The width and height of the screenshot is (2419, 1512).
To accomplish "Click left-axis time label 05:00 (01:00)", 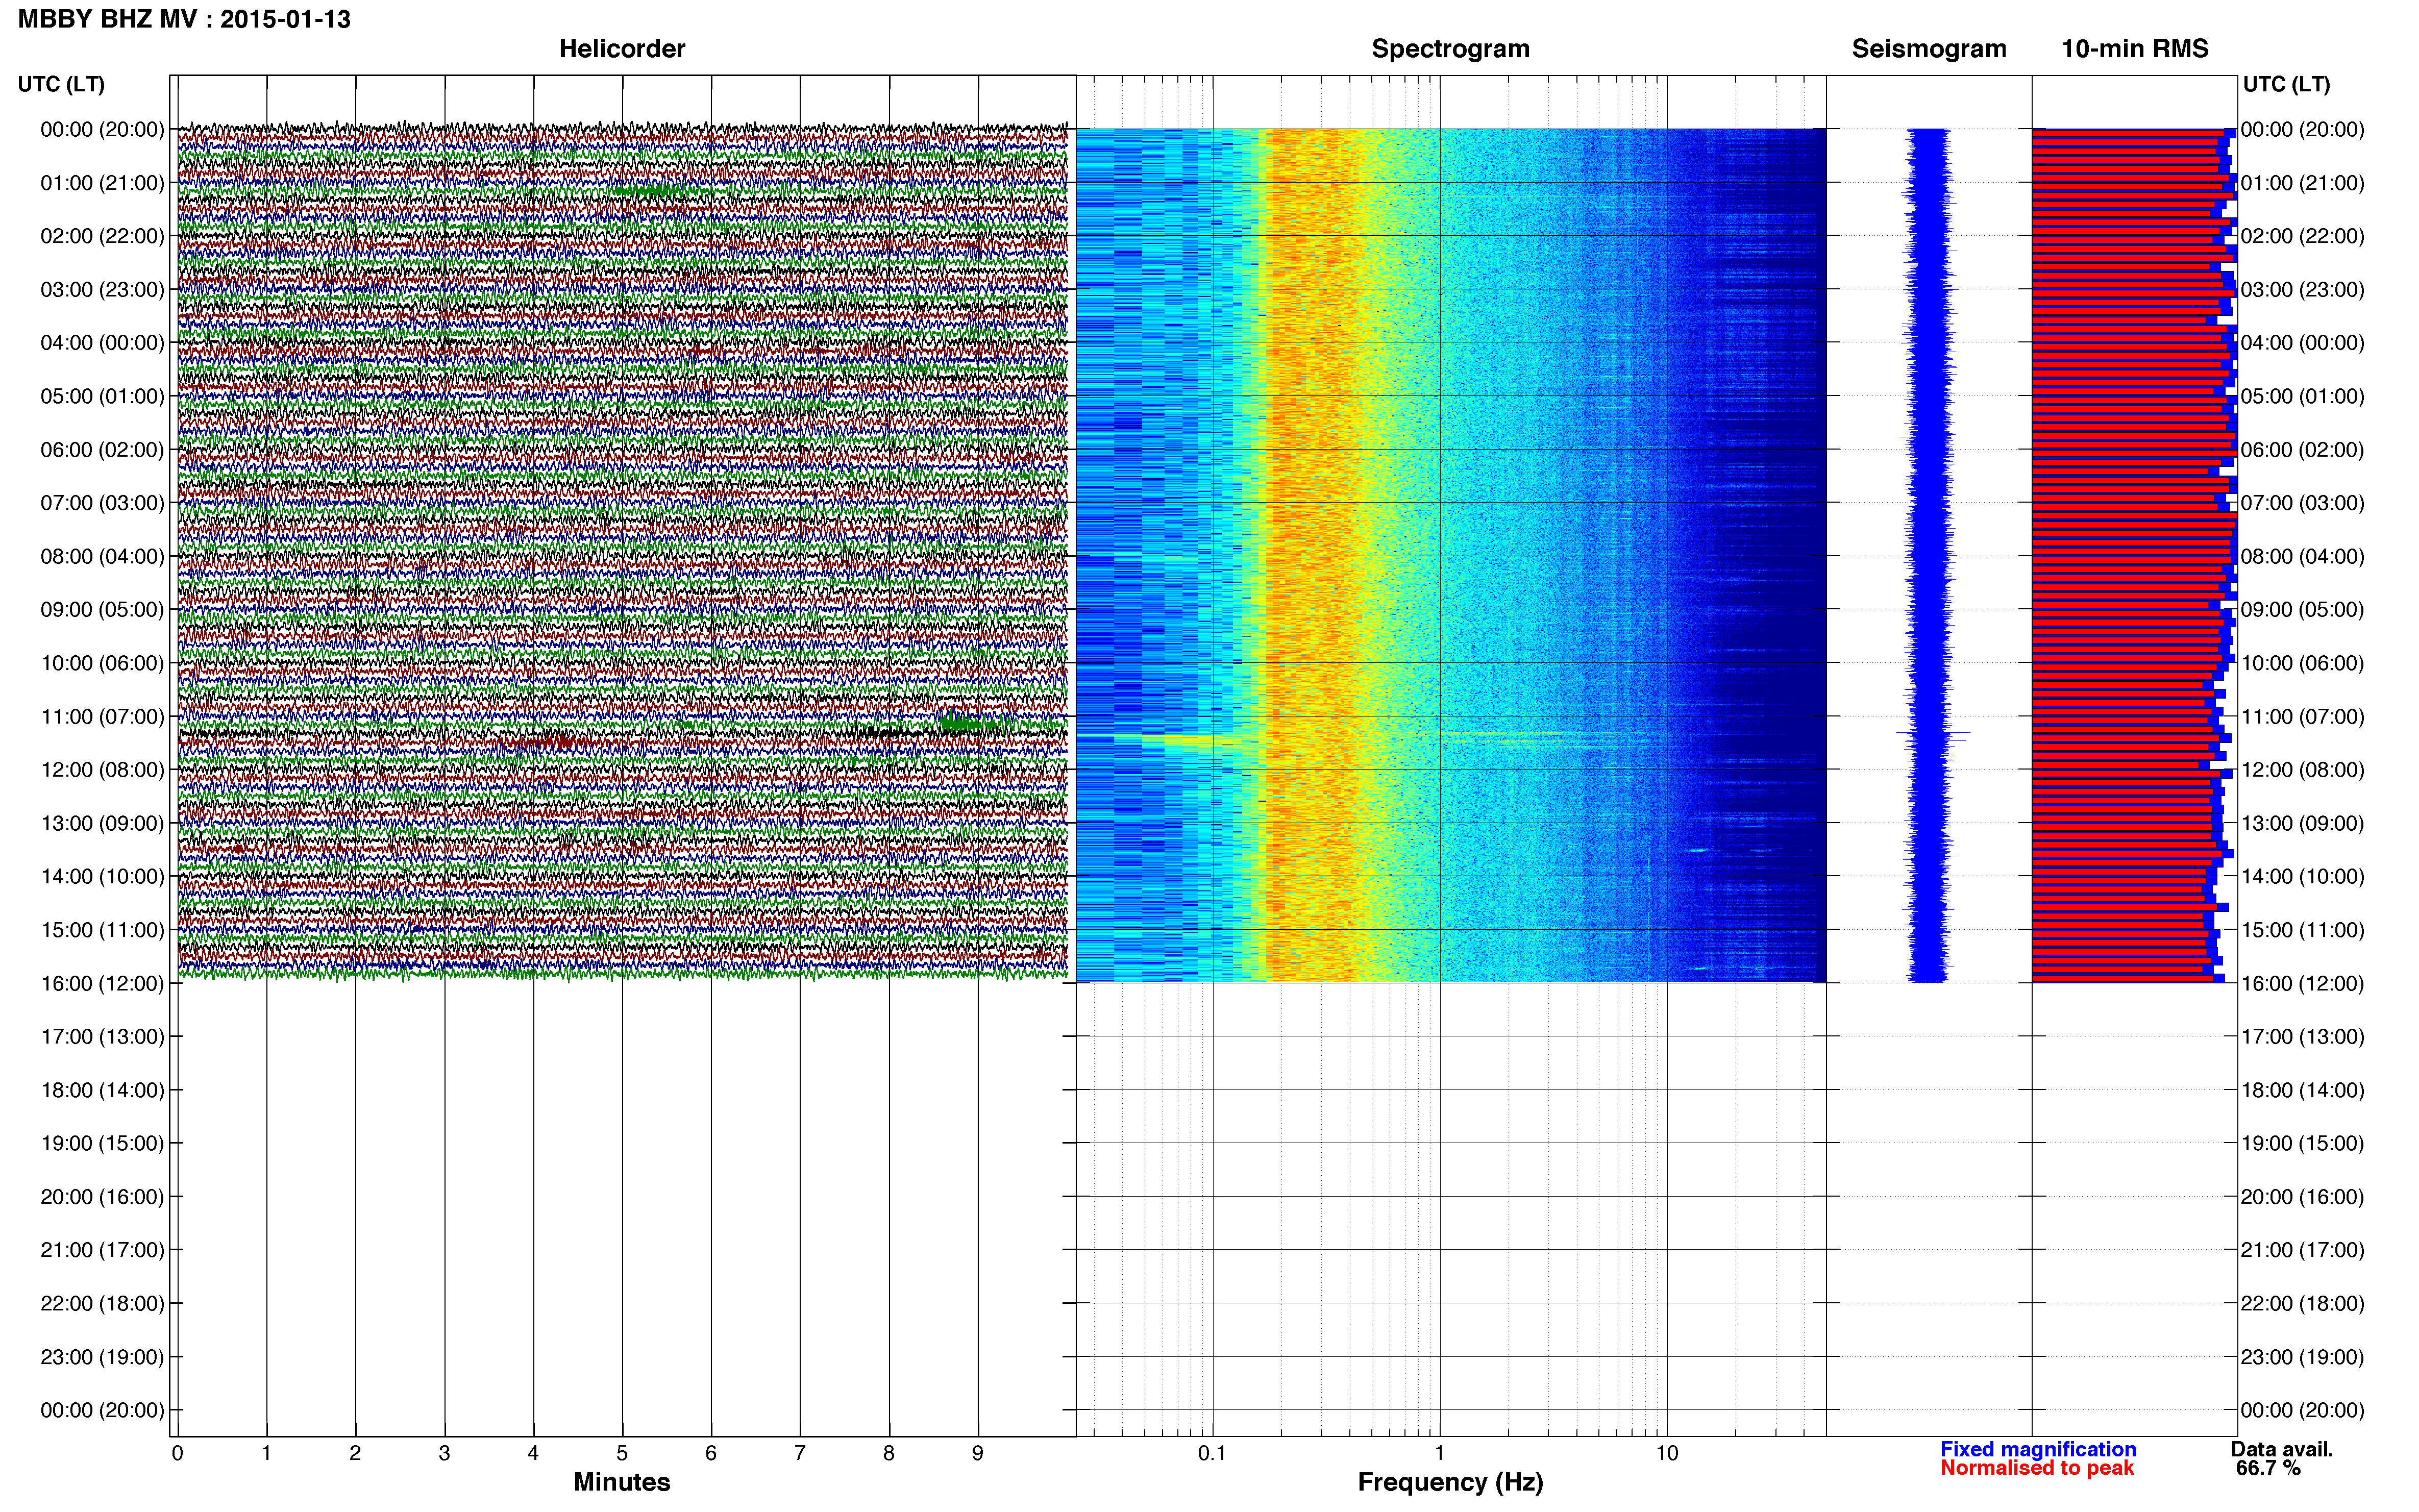I will 102,396.
